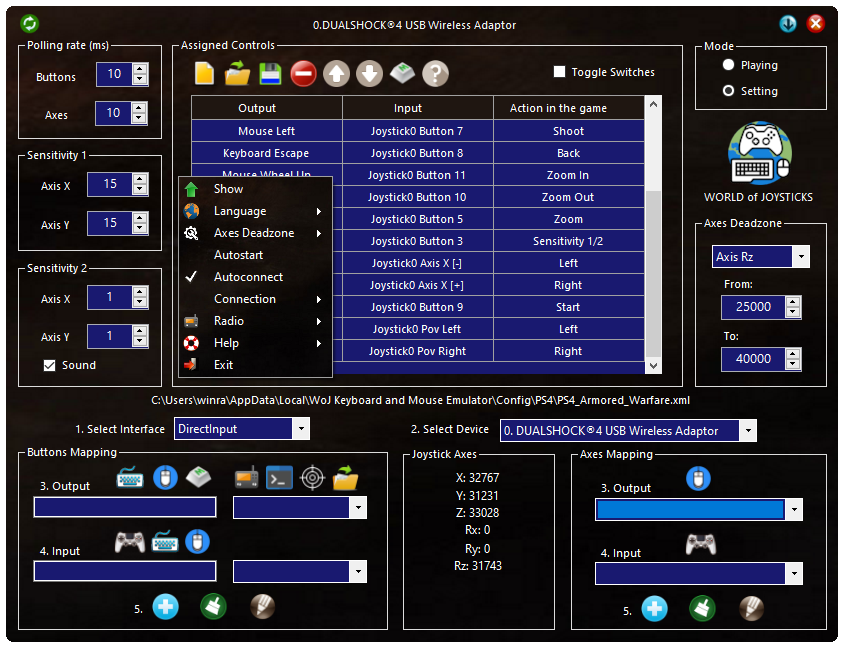Open Buttons Mapping input dropdown list
This screenshot has height=649, width=845.
click(x=358, y=572)
